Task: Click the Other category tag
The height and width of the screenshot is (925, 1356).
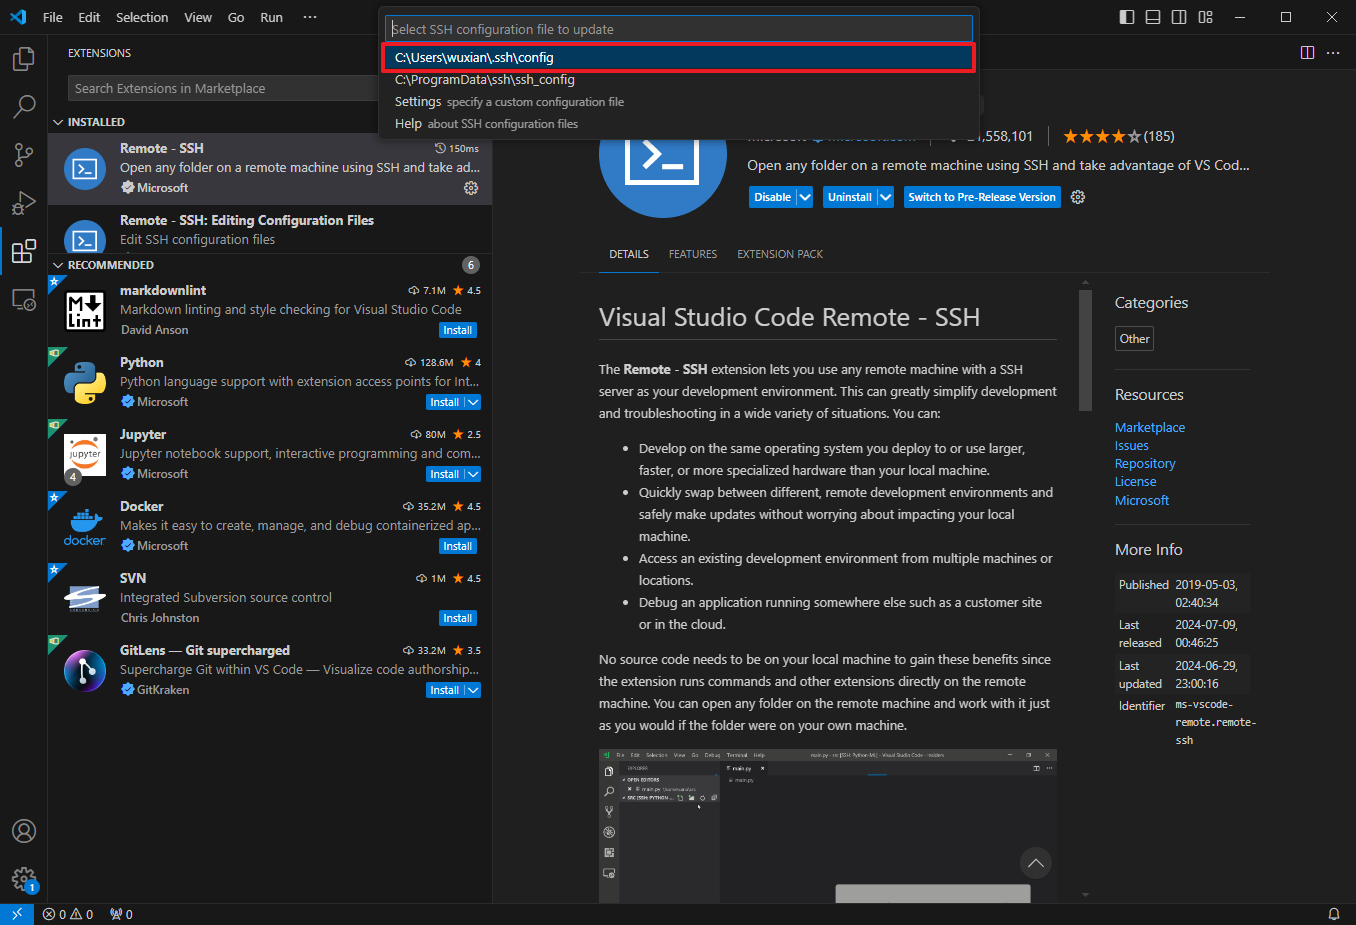Action: [1134, 339]
